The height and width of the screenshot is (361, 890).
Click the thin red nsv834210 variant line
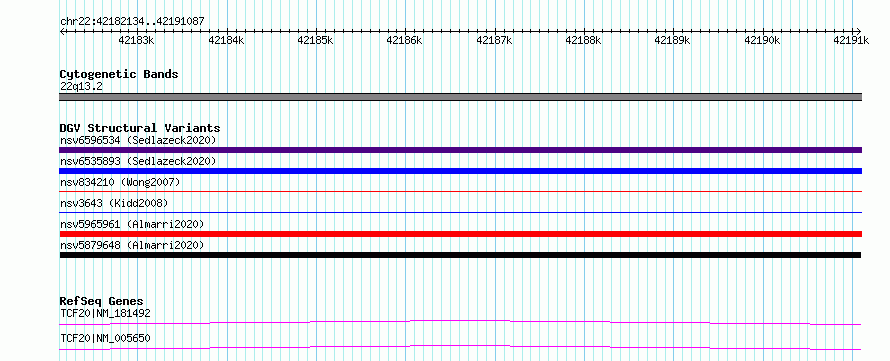pyautogui.click(x=460, y=192)
